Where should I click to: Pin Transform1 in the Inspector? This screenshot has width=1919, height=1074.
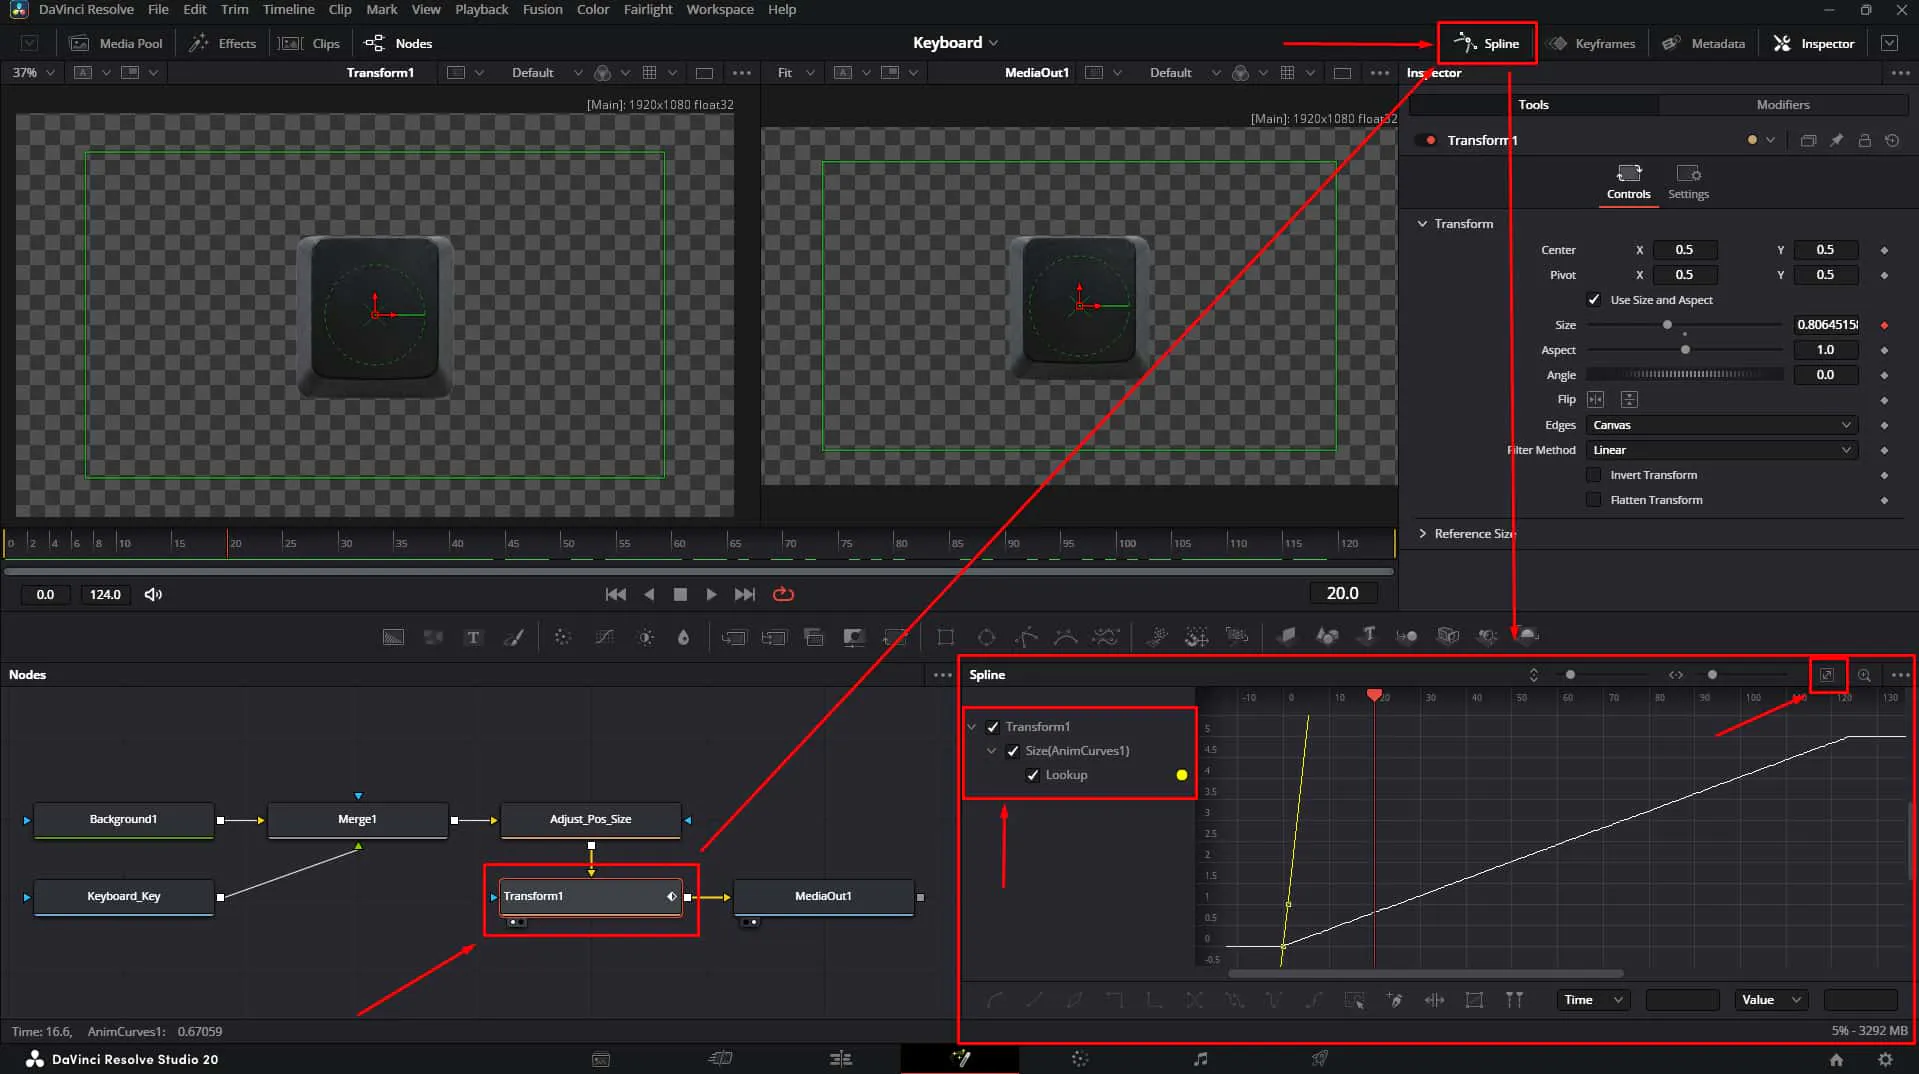click(x=1836, y=141)
